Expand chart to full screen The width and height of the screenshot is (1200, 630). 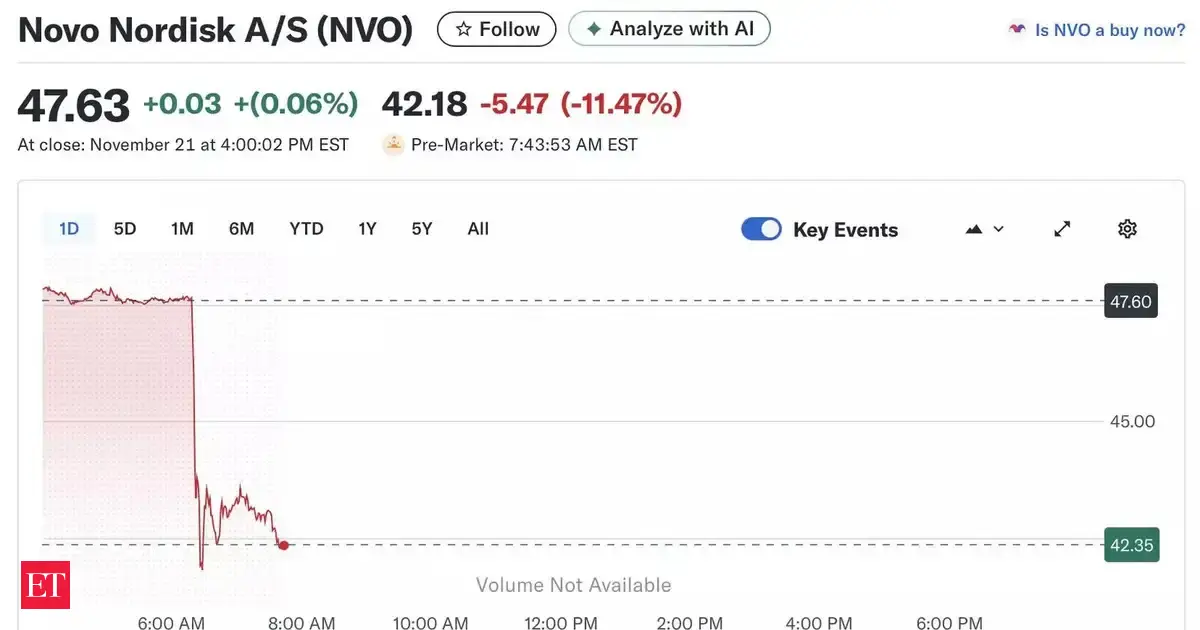pyautogui.click(x=1062, y=229)
